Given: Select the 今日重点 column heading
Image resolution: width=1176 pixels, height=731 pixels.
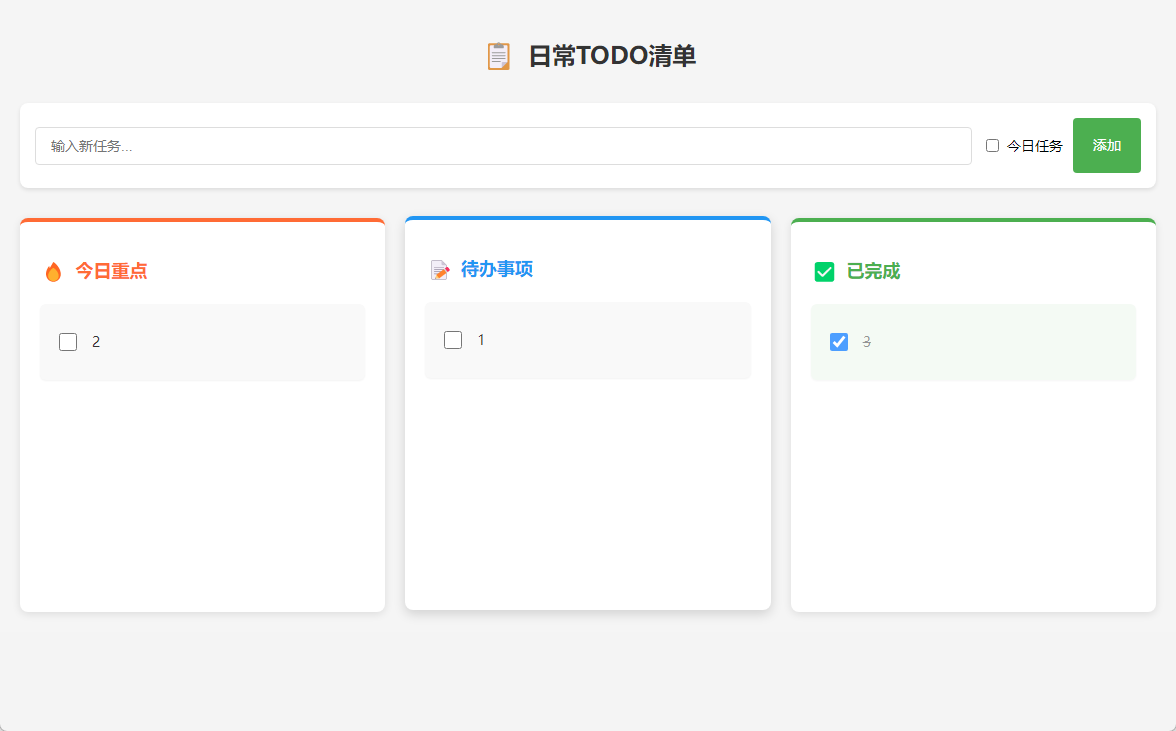Looking at the screenshot, I should click(111, 271).
